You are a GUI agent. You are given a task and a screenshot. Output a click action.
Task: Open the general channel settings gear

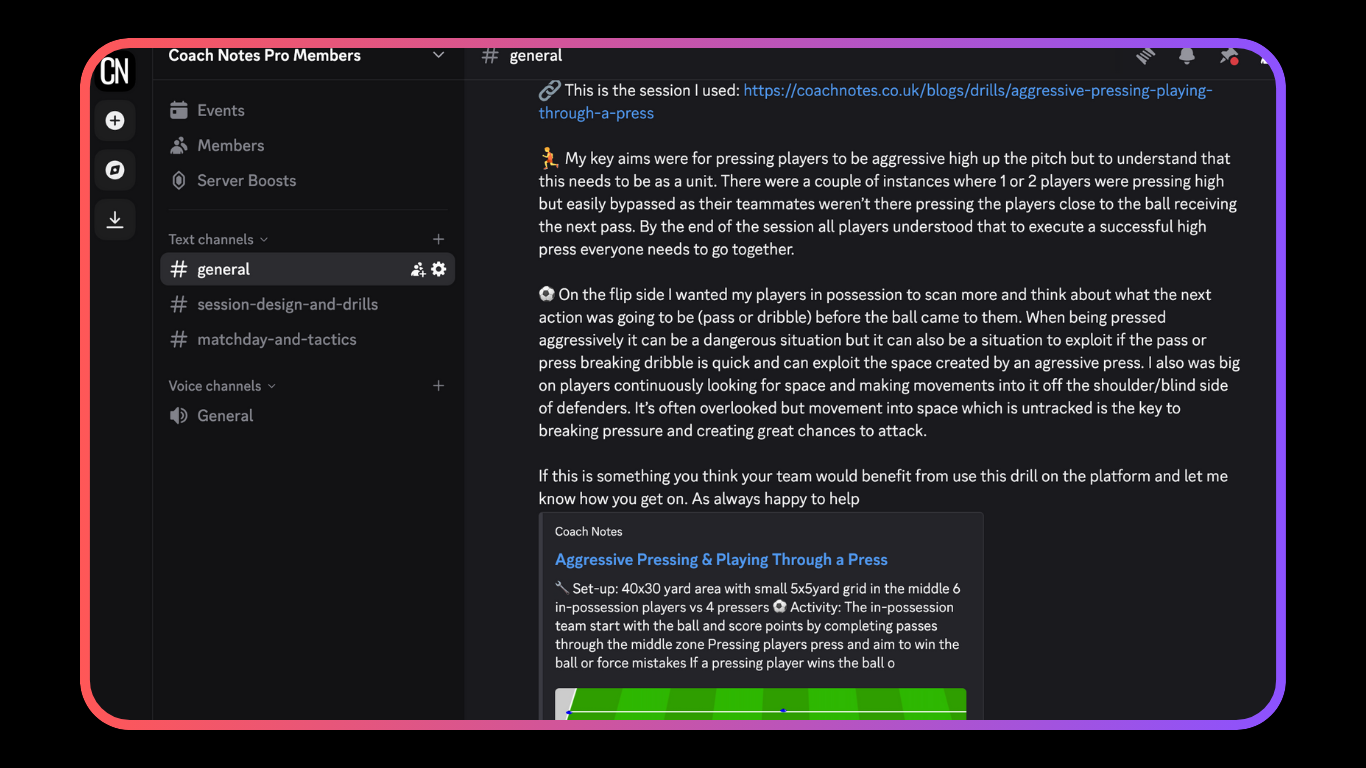pyautogui.click(x=438, y=269)
